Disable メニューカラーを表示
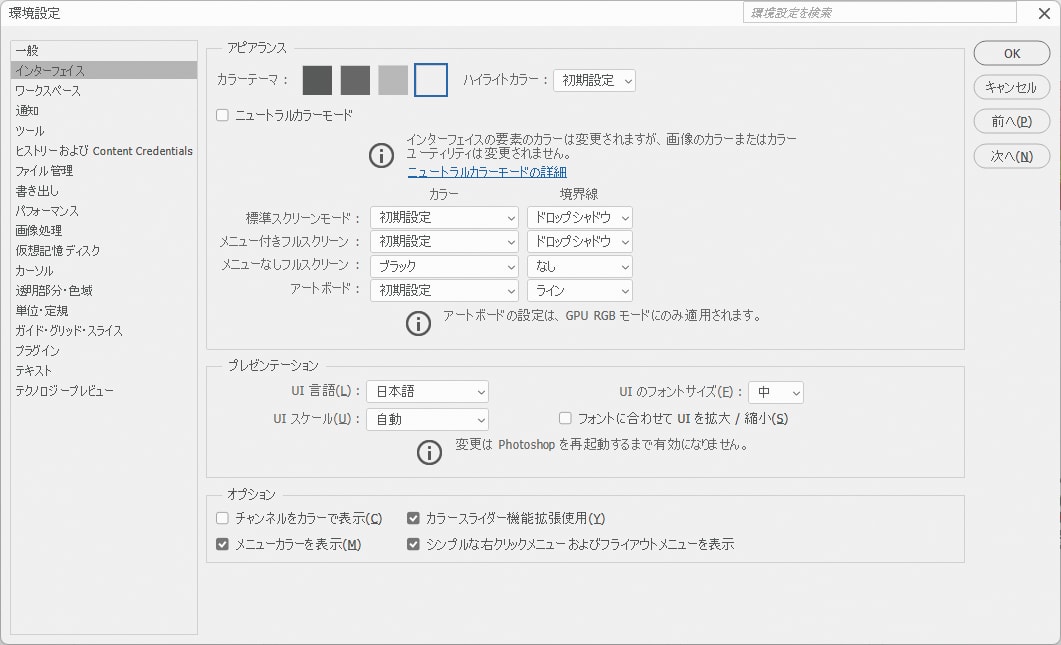 pos(222,544)
